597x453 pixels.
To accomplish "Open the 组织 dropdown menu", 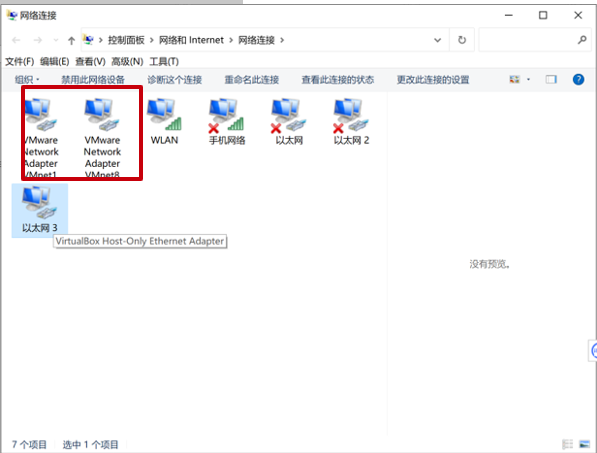I will tap(27, 80).
